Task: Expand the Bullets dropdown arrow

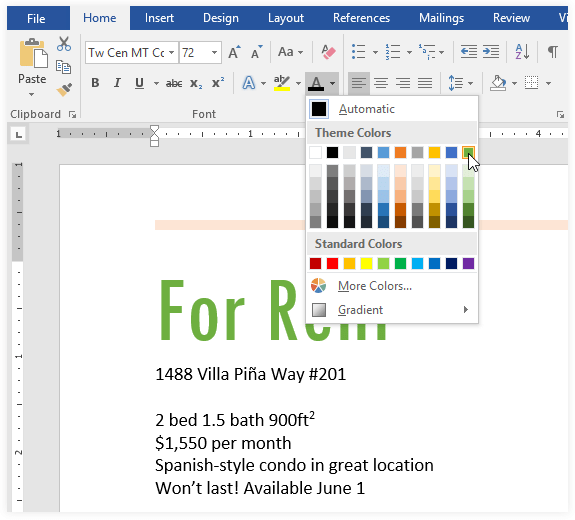Action: click(375, 52)
